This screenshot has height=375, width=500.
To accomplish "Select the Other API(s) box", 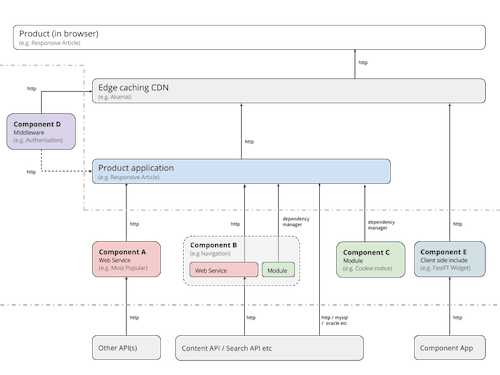I will (x=126, y=348).
